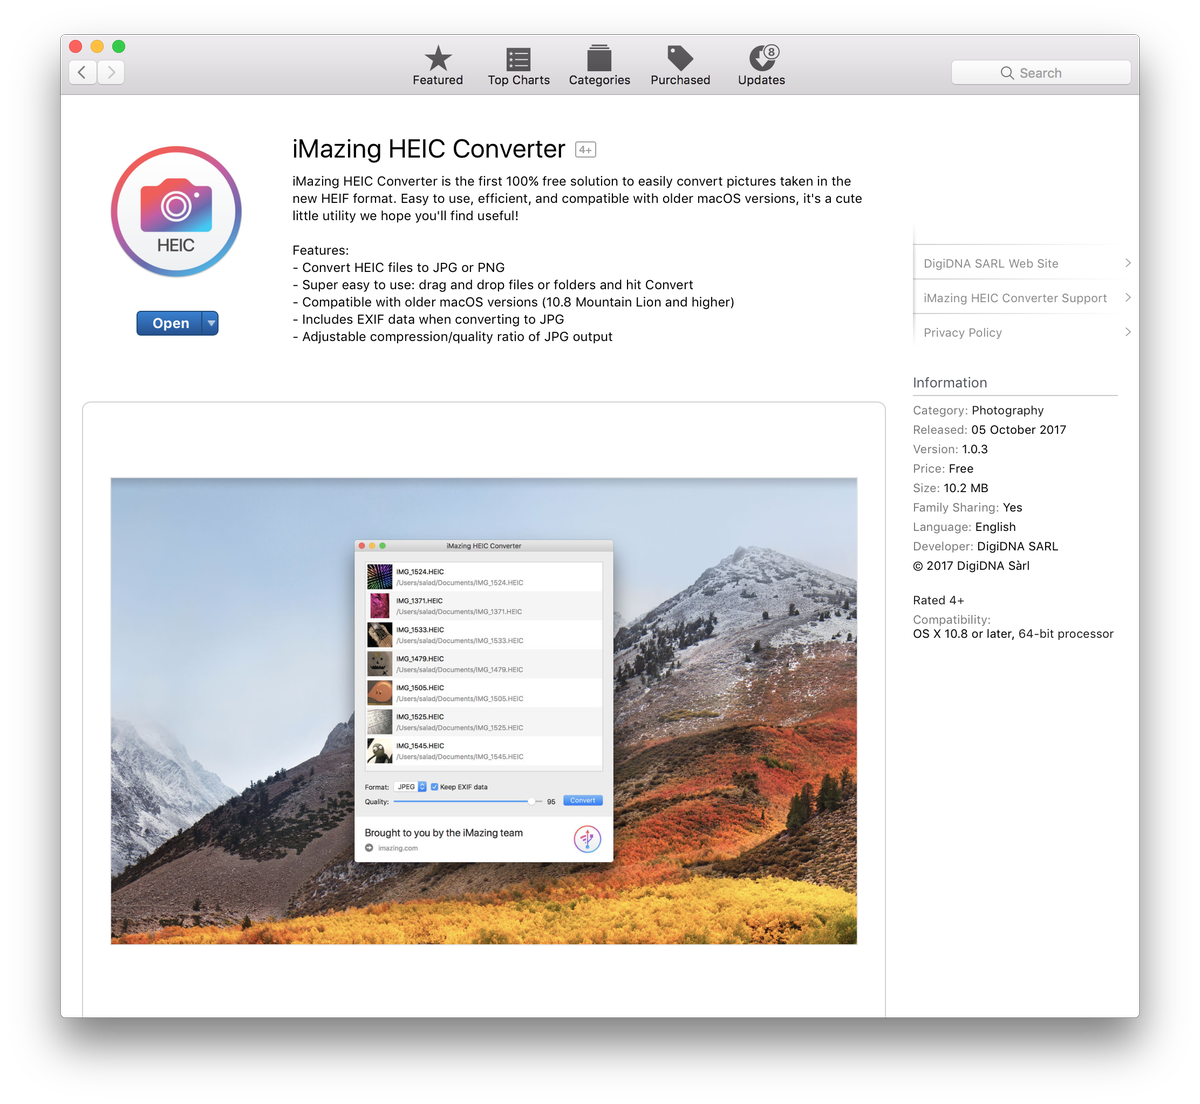Go forward with the right arrow button
The width and height of the screenshot is (1200, 1104).
(111, 72)
